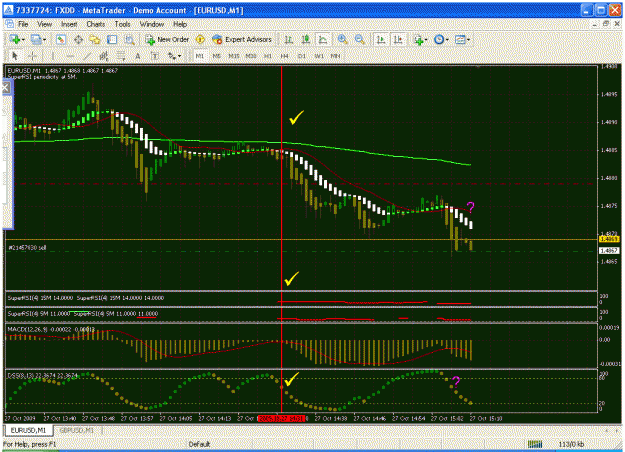The image size is (625, 452).
Task: Expand the Profiles dropdown arrow
Action: click(x=44, y=39)
